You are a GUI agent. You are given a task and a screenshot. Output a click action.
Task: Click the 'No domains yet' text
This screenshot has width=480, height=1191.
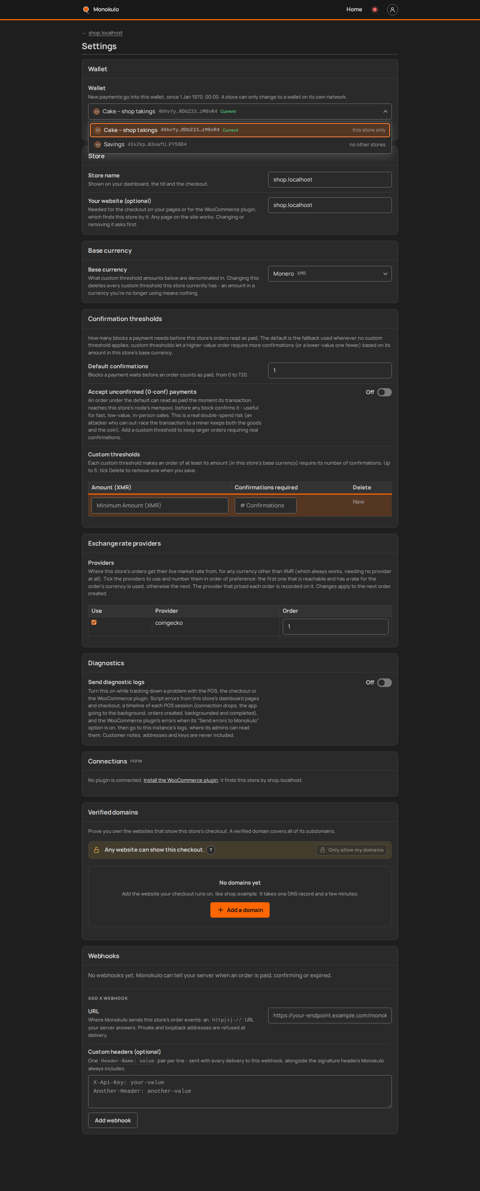click(x=240, y=883)
